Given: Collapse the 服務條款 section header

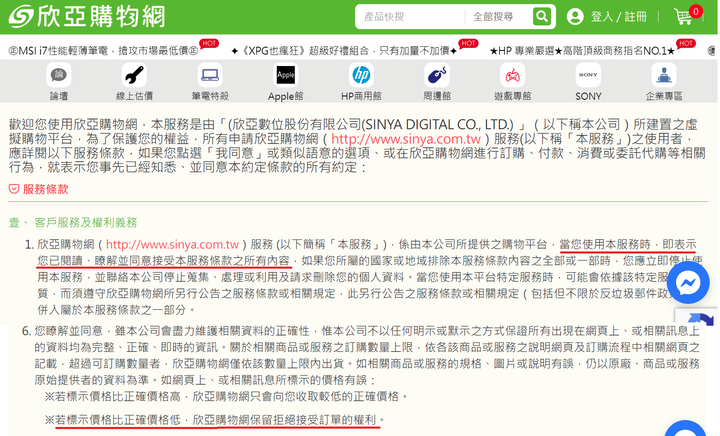Looking at the screenshot, I should point(39,189).
